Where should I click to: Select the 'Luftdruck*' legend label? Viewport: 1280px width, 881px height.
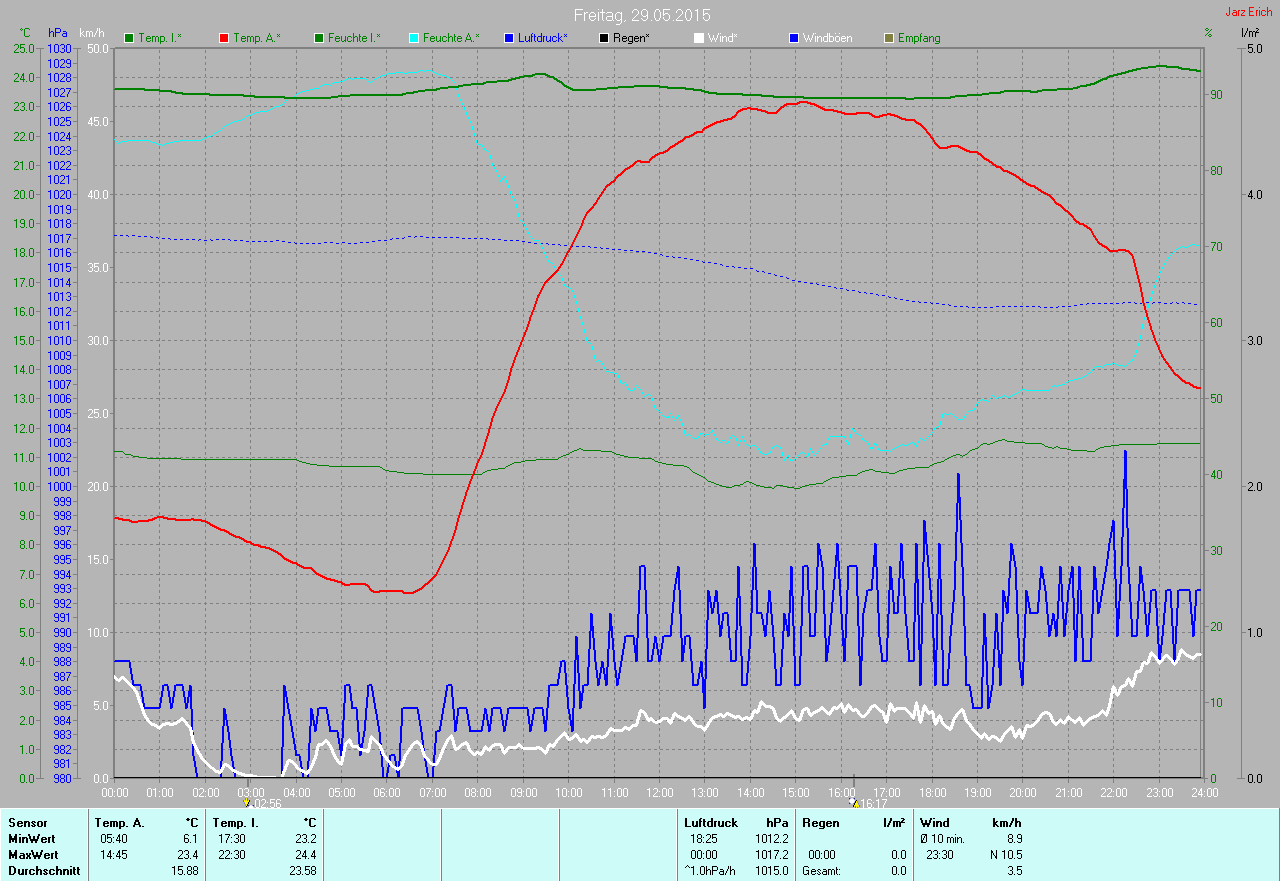(543, 38)
